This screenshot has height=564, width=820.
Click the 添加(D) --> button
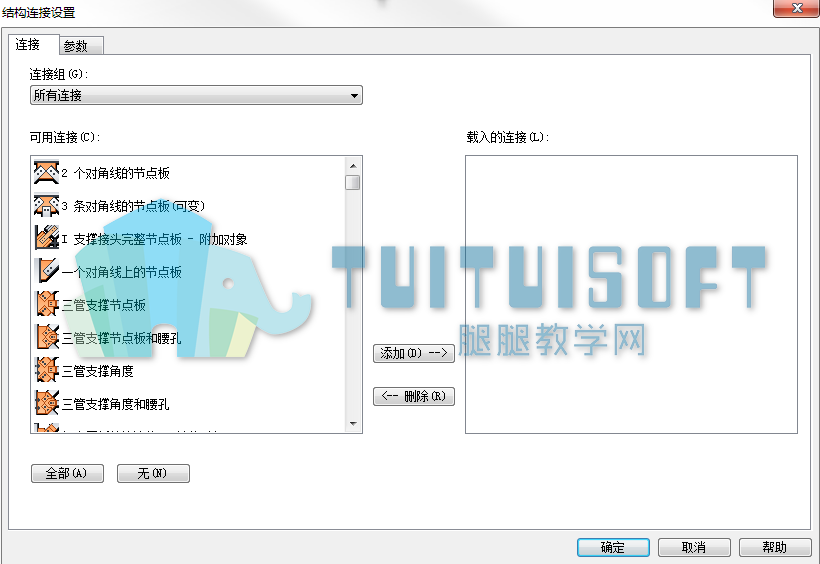pyautogui.click(x=414, y=353)
